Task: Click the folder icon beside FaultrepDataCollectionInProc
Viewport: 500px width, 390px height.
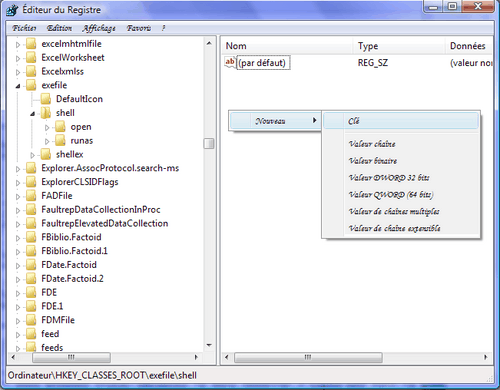Action: (31, 210)
